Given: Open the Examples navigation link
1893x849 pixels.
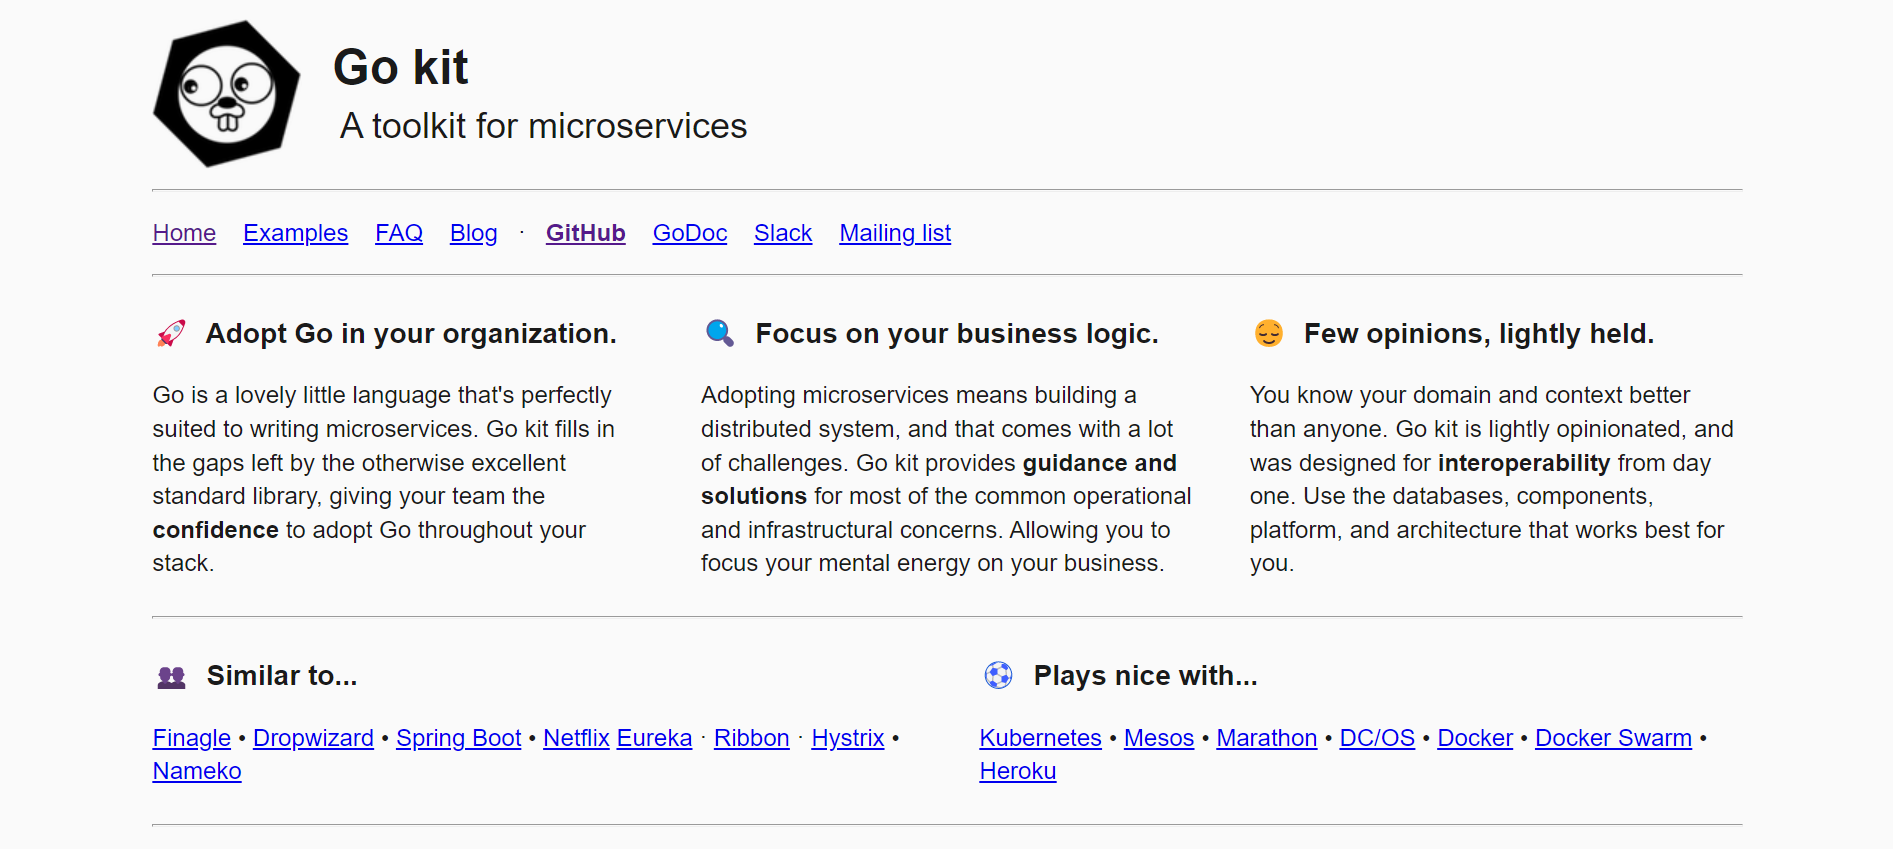Looking at the screenshot, I should [x=295, y=233].
